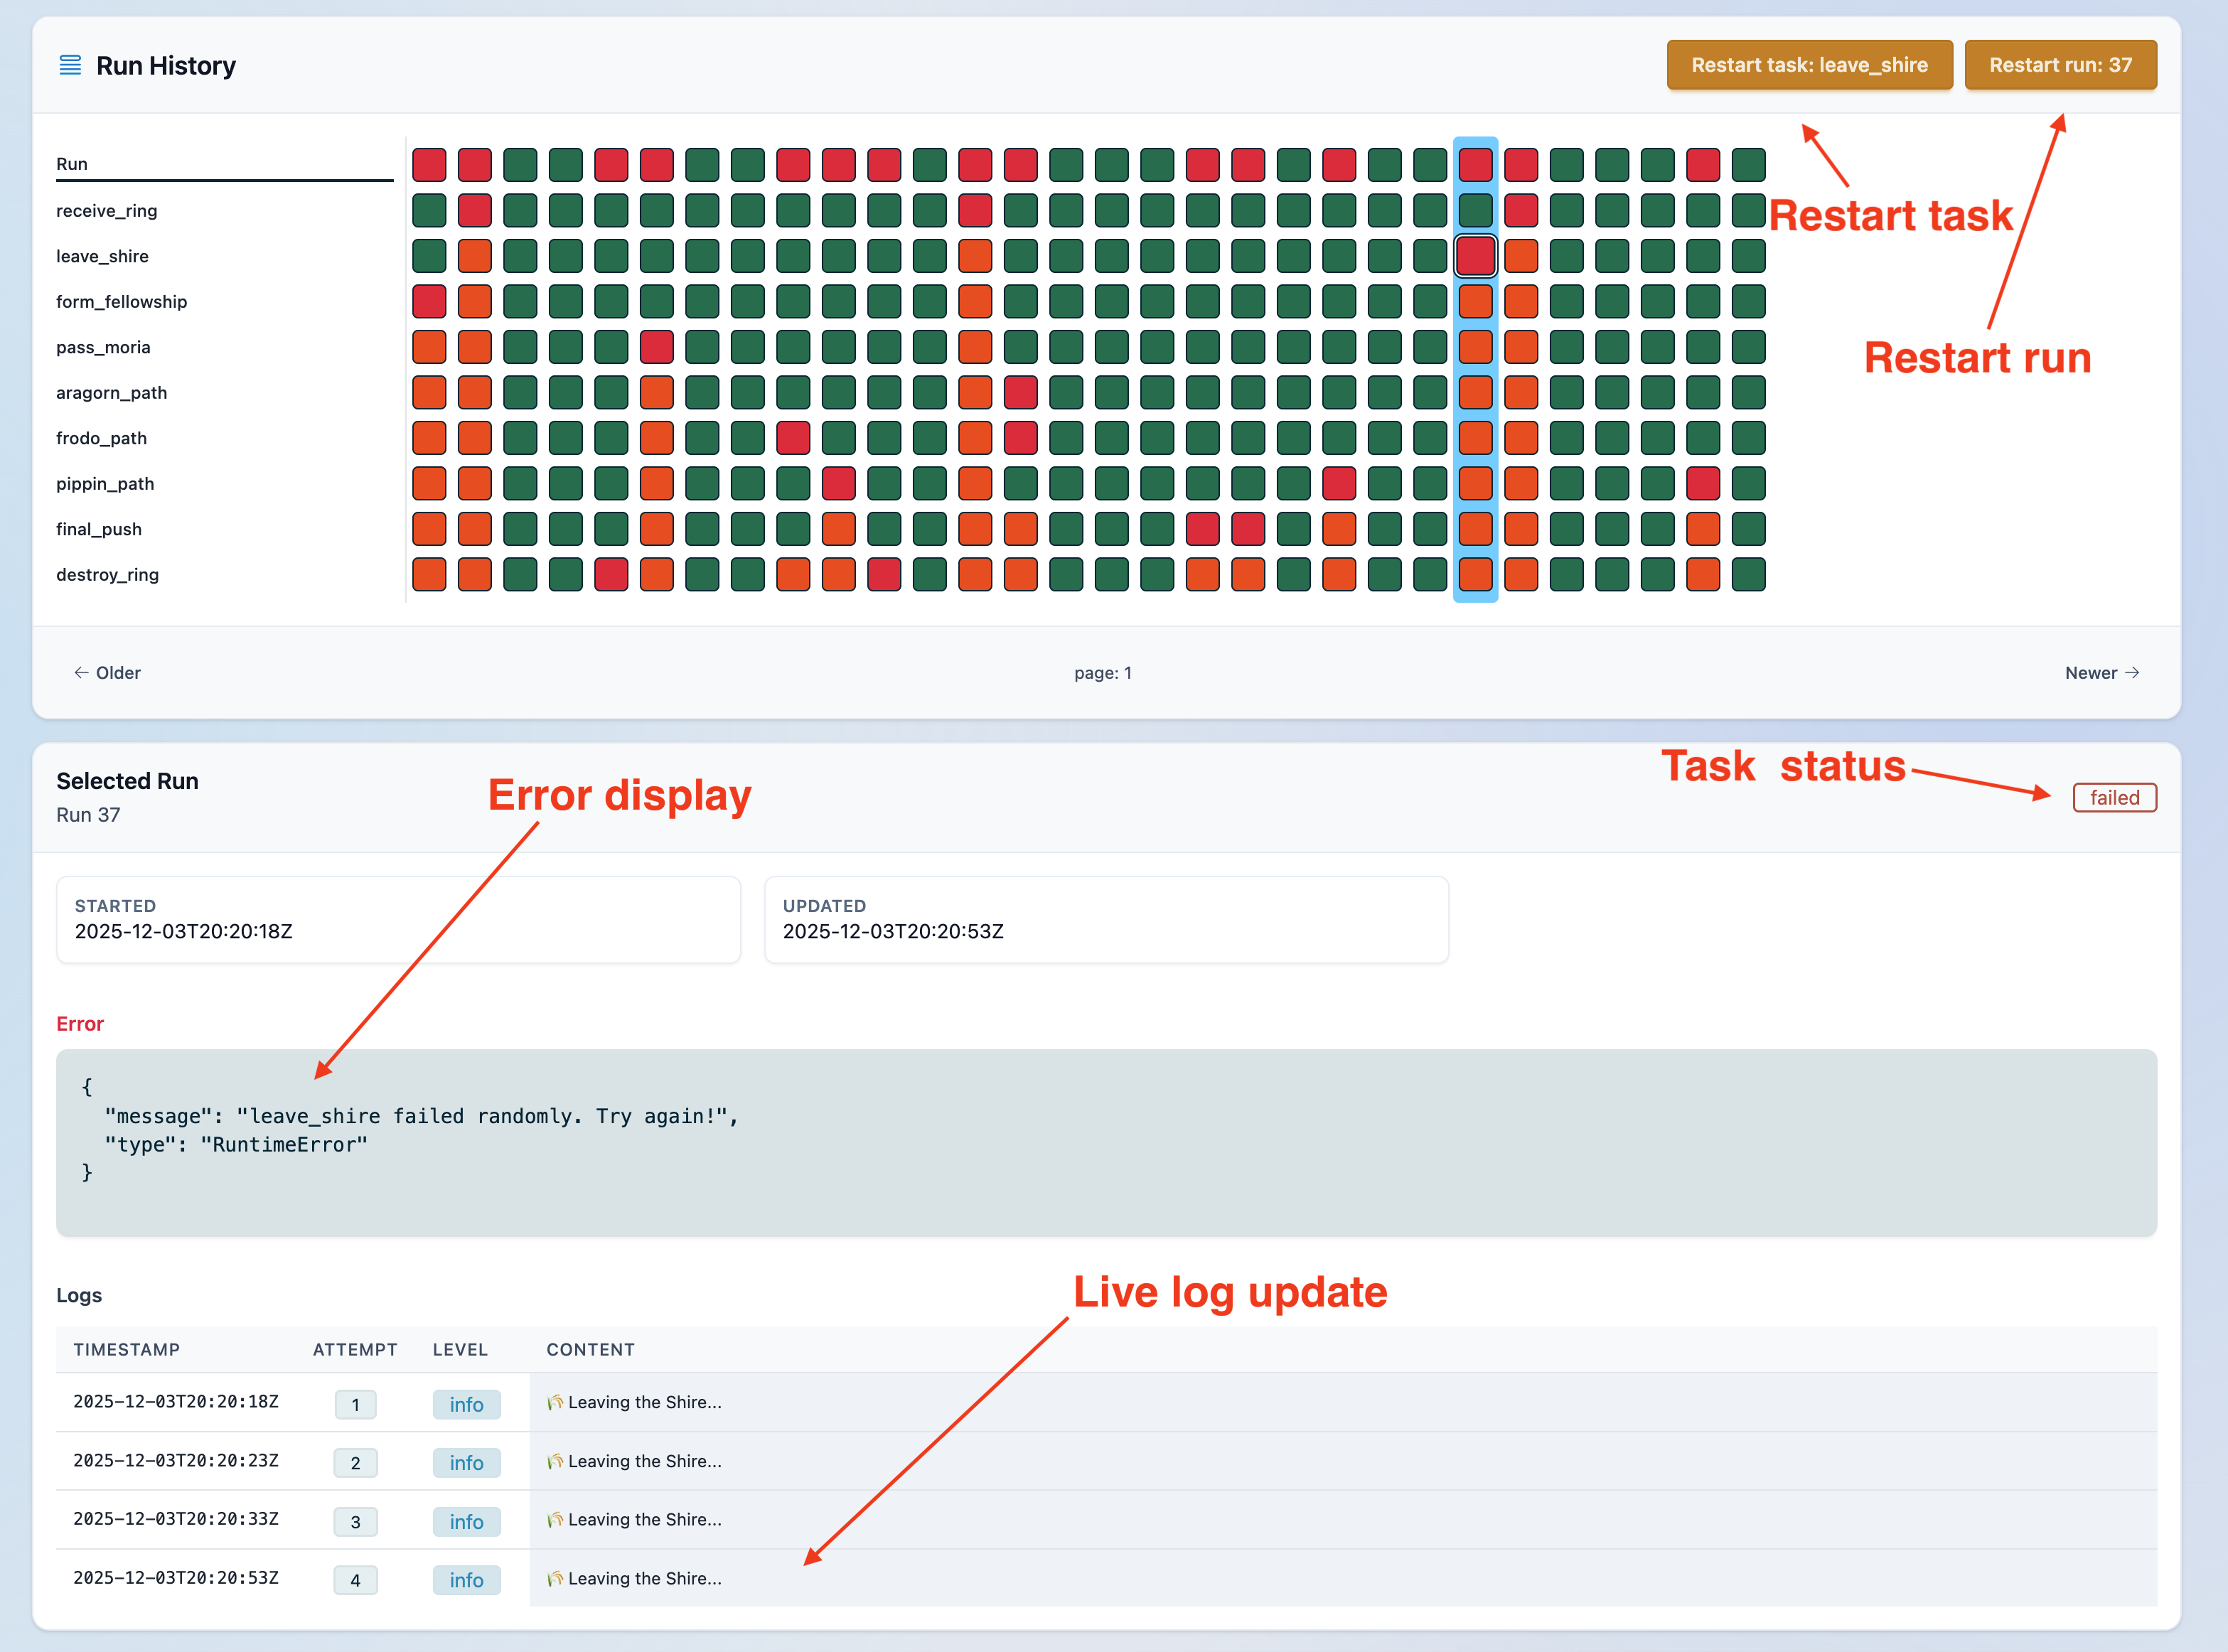Image resolution: width=2228 pixels, height=1652 pixels.
Task: Select the leave_shire task label
Action: coord(102,256)
